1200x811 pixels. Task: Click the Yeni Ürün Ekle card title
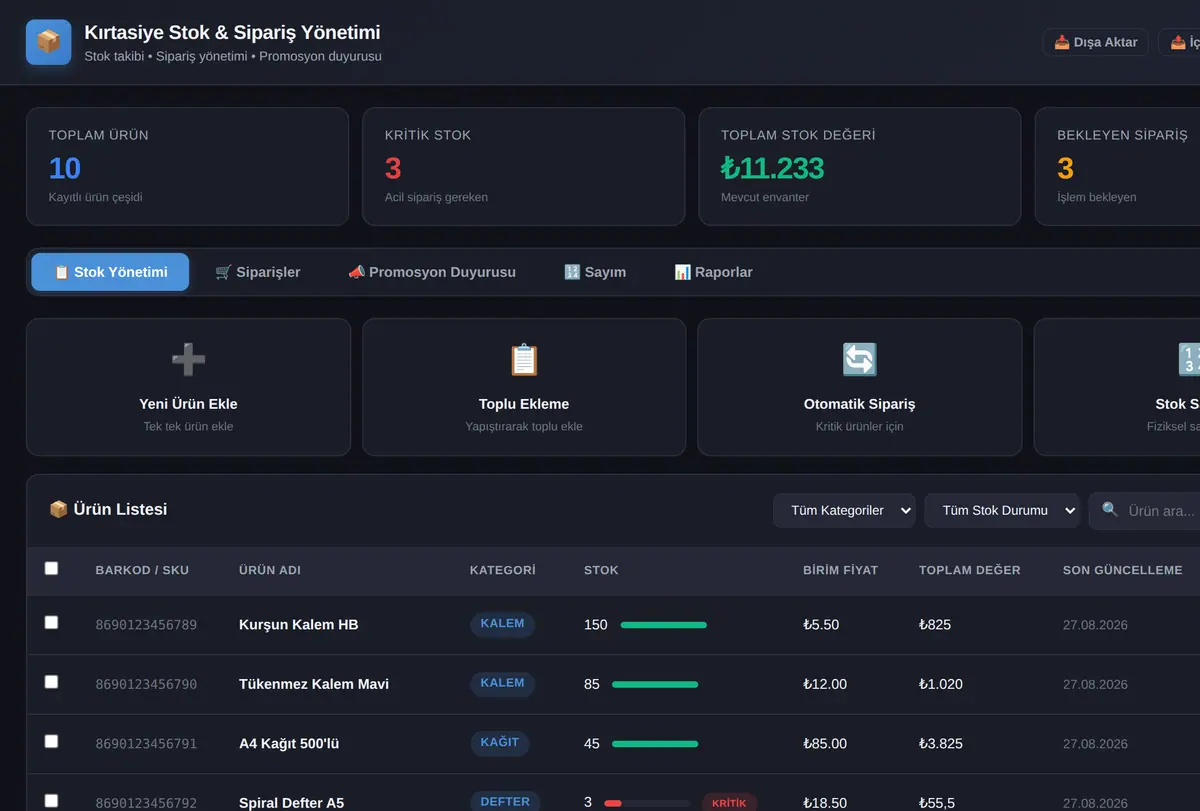click(188, 404)
